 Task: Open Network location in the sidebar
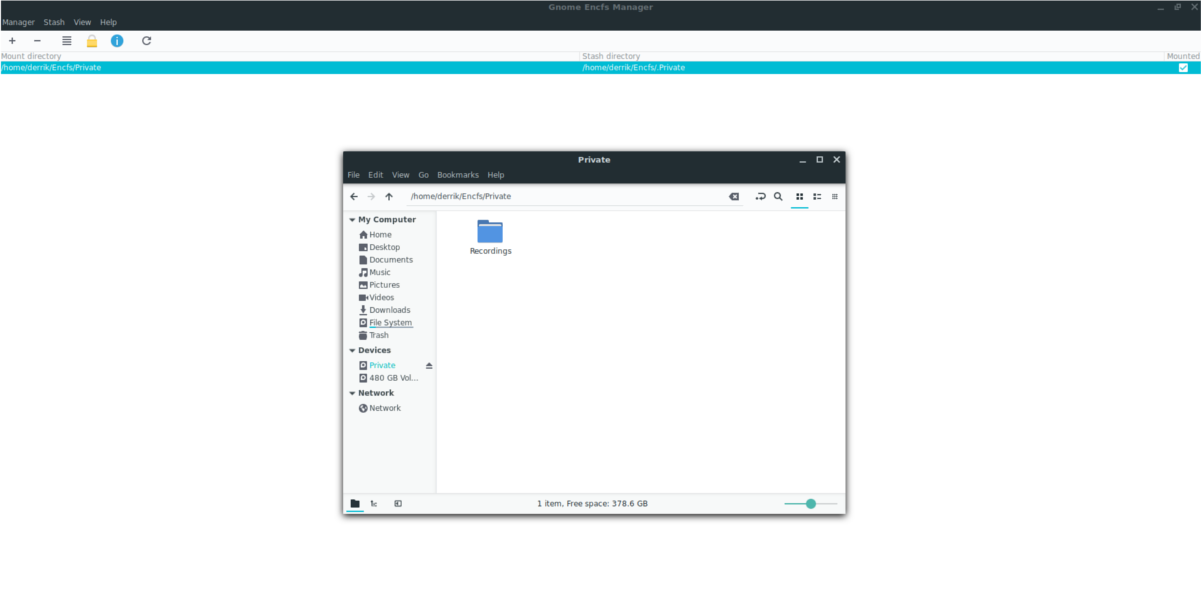385,408
